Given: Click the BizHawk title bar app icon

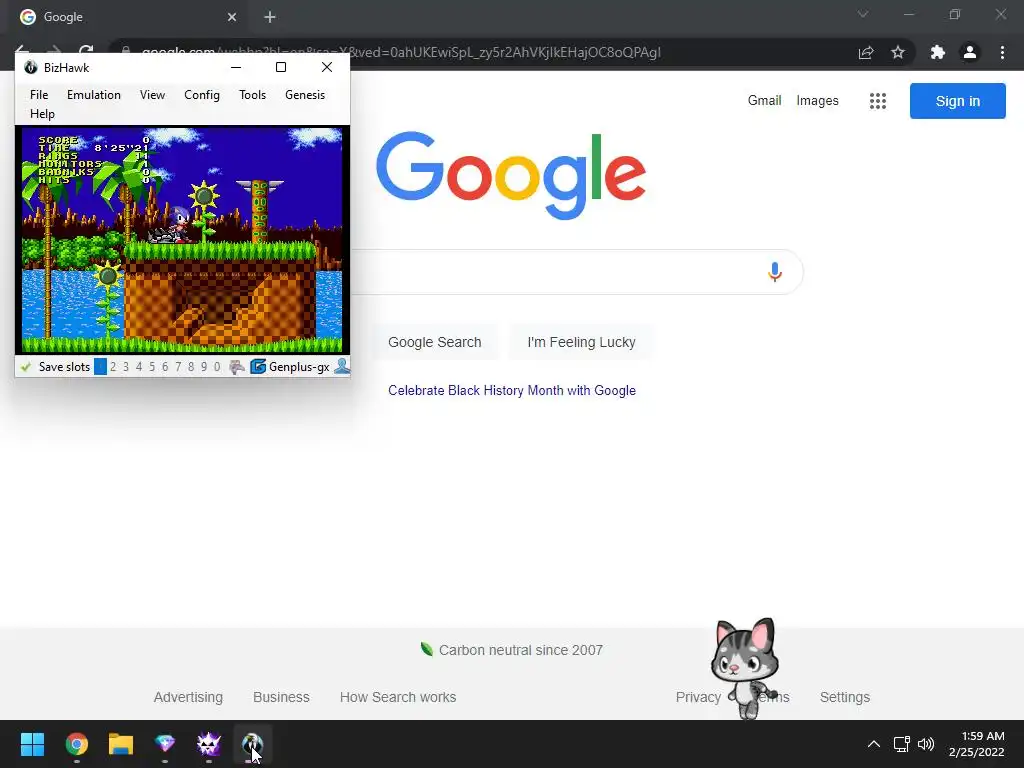Looking at the screenshot, I should (x=30, y=67).
